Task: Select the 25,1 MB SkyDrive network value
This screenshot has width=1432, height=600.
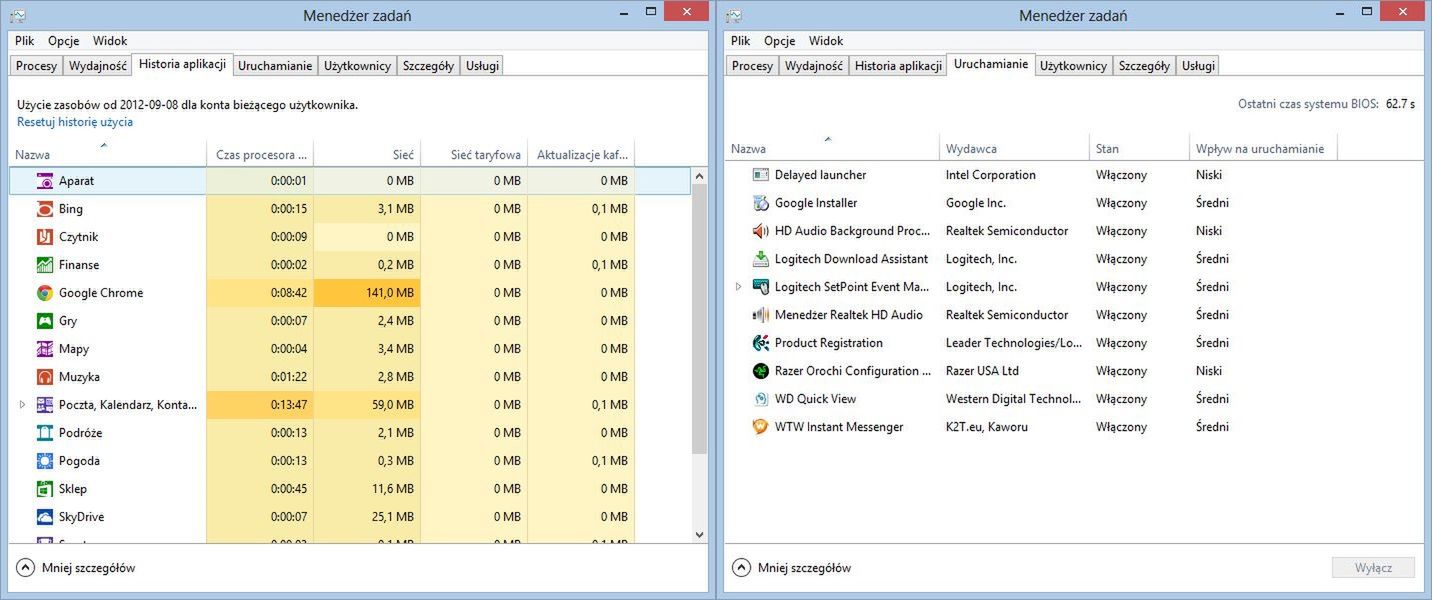Action: pos(392,517)
